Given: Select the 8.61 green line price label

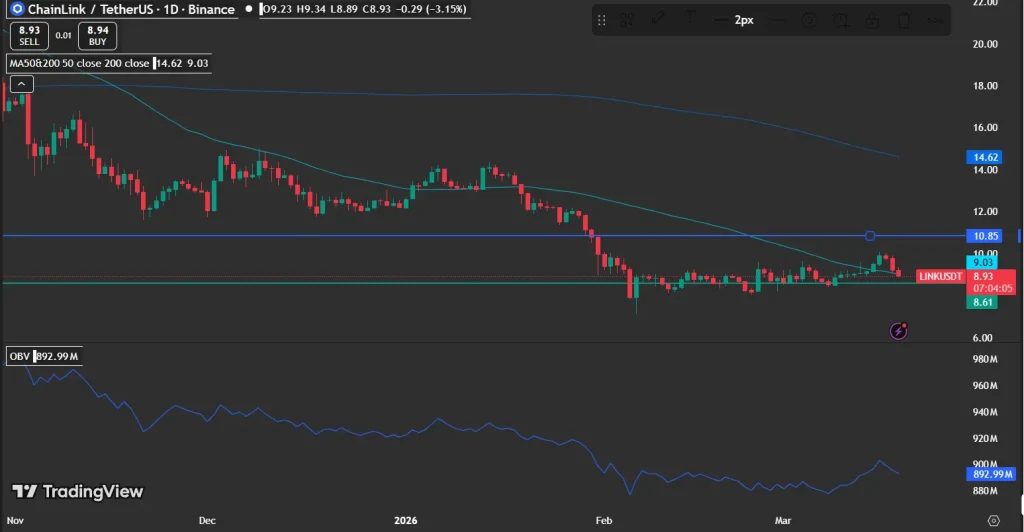Looking at the screenshot, I should coord(982,302).
